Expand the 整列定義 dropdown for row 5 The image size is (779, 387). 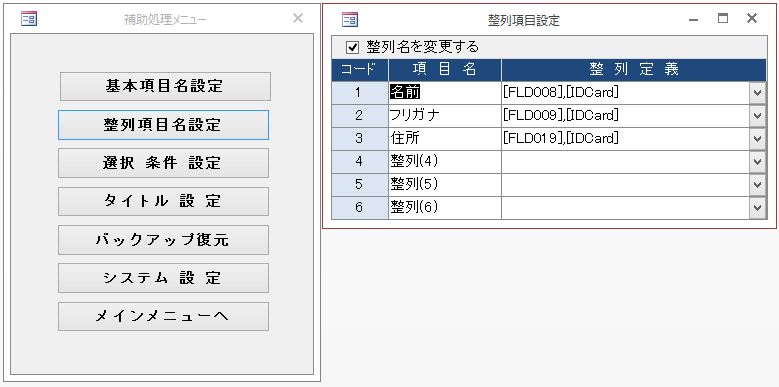pos(758,185)
